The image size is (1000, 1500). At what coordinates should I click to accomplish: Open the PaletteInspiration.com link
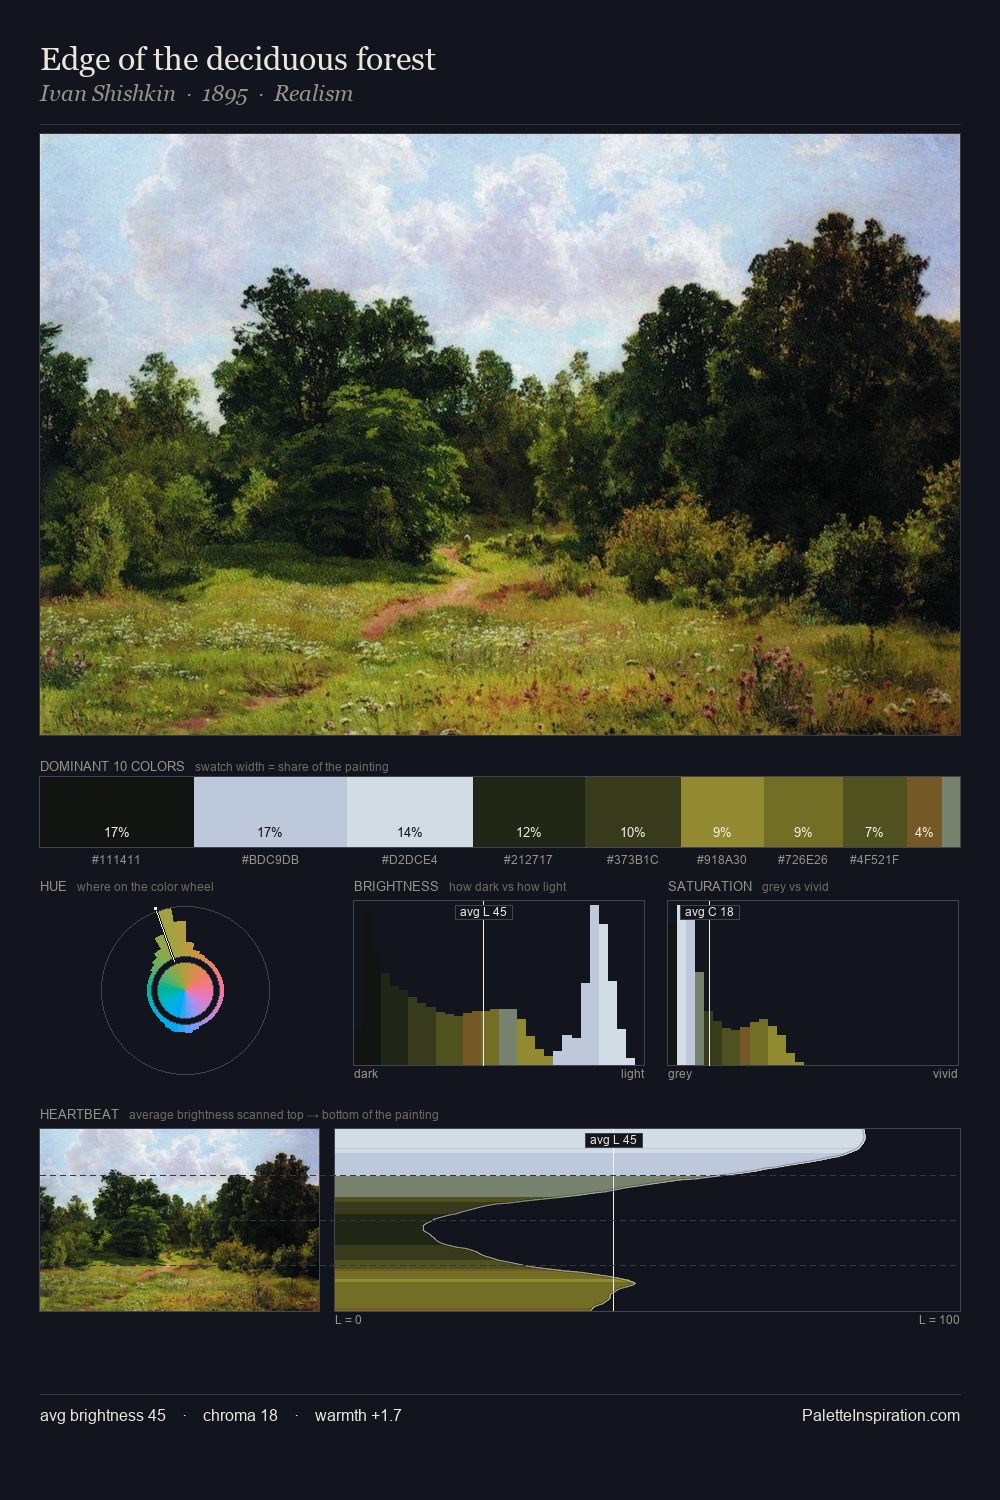click(x=881, y=1415)
